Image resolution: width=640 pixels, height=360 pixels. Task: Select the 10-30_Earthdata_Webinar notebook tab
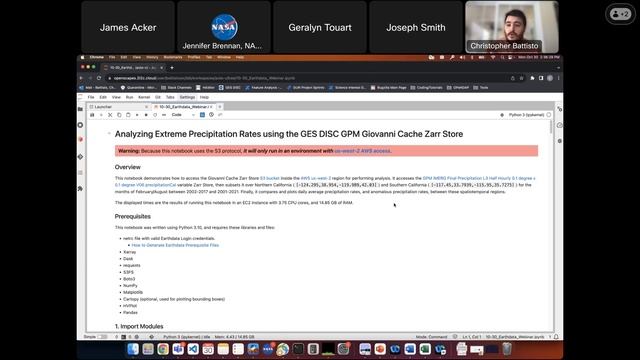(x=183, y=107)
